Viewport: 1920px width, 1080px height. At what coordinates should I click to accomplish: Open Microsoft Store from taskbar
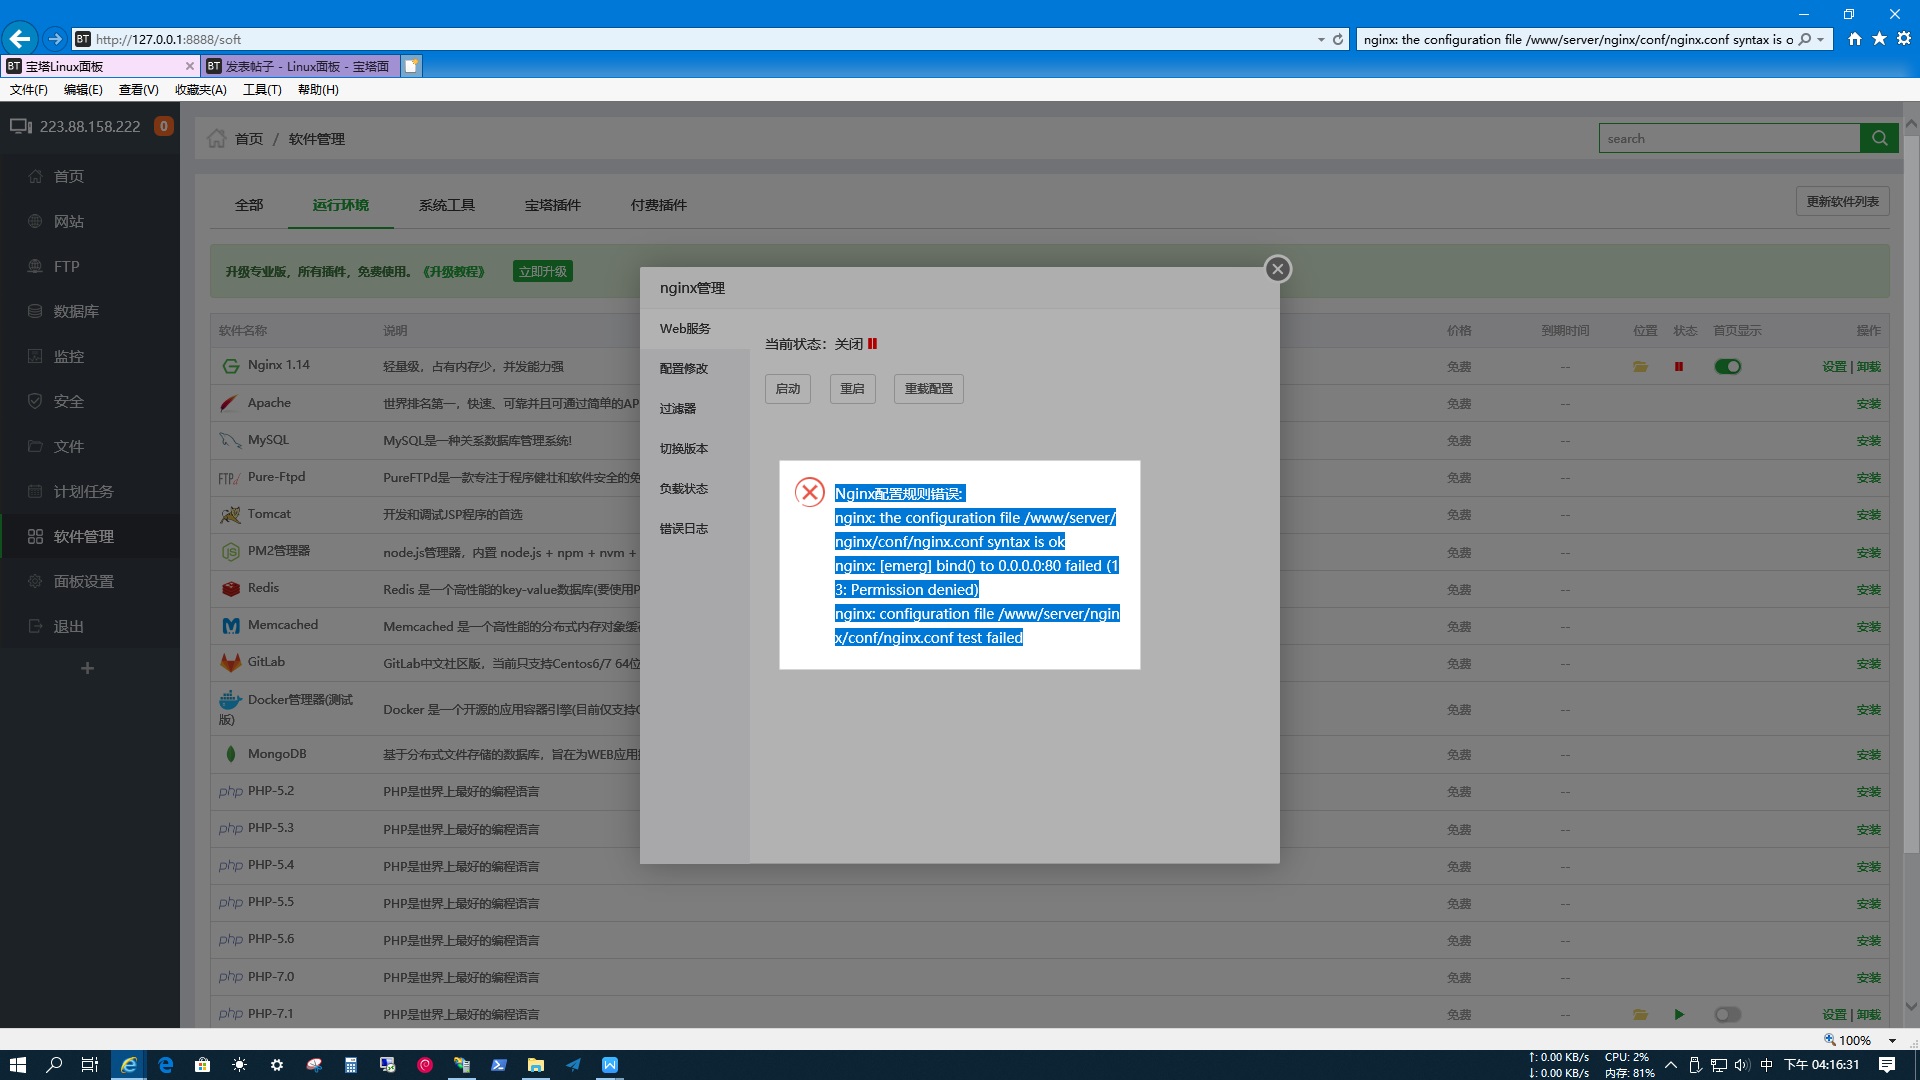coord(202,1065)
